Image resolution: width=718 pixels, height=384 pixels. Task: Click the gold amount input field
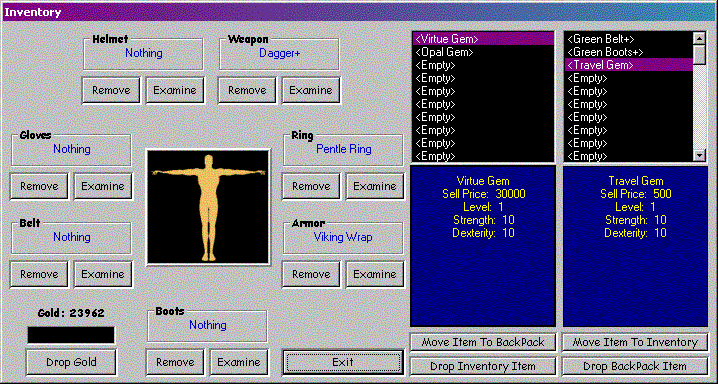click(x=71, y=335)
